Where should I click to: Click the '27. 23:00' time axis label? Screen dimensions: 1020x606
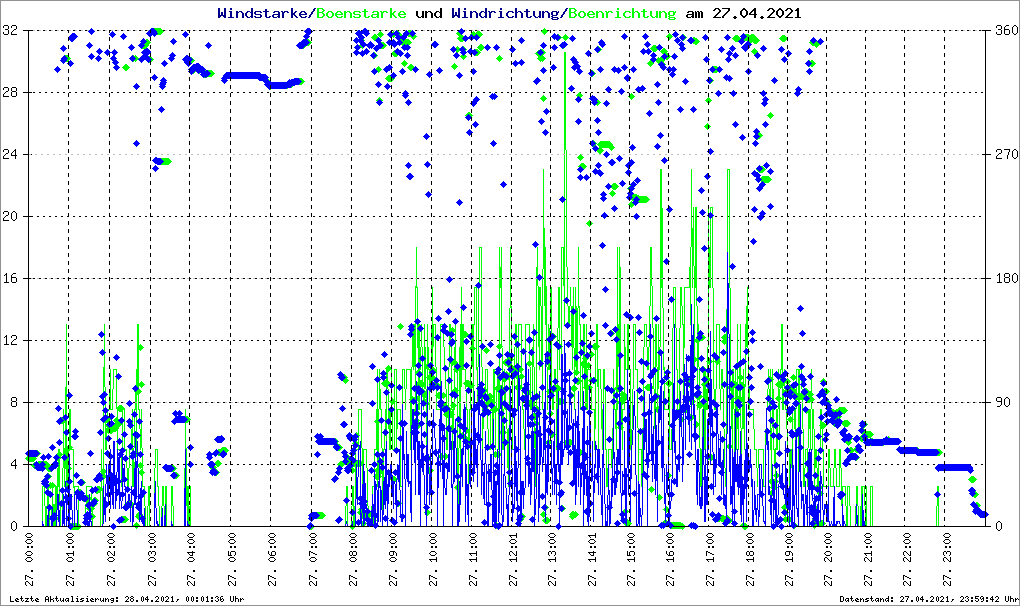pyautogui.click(x=946, y=560)
